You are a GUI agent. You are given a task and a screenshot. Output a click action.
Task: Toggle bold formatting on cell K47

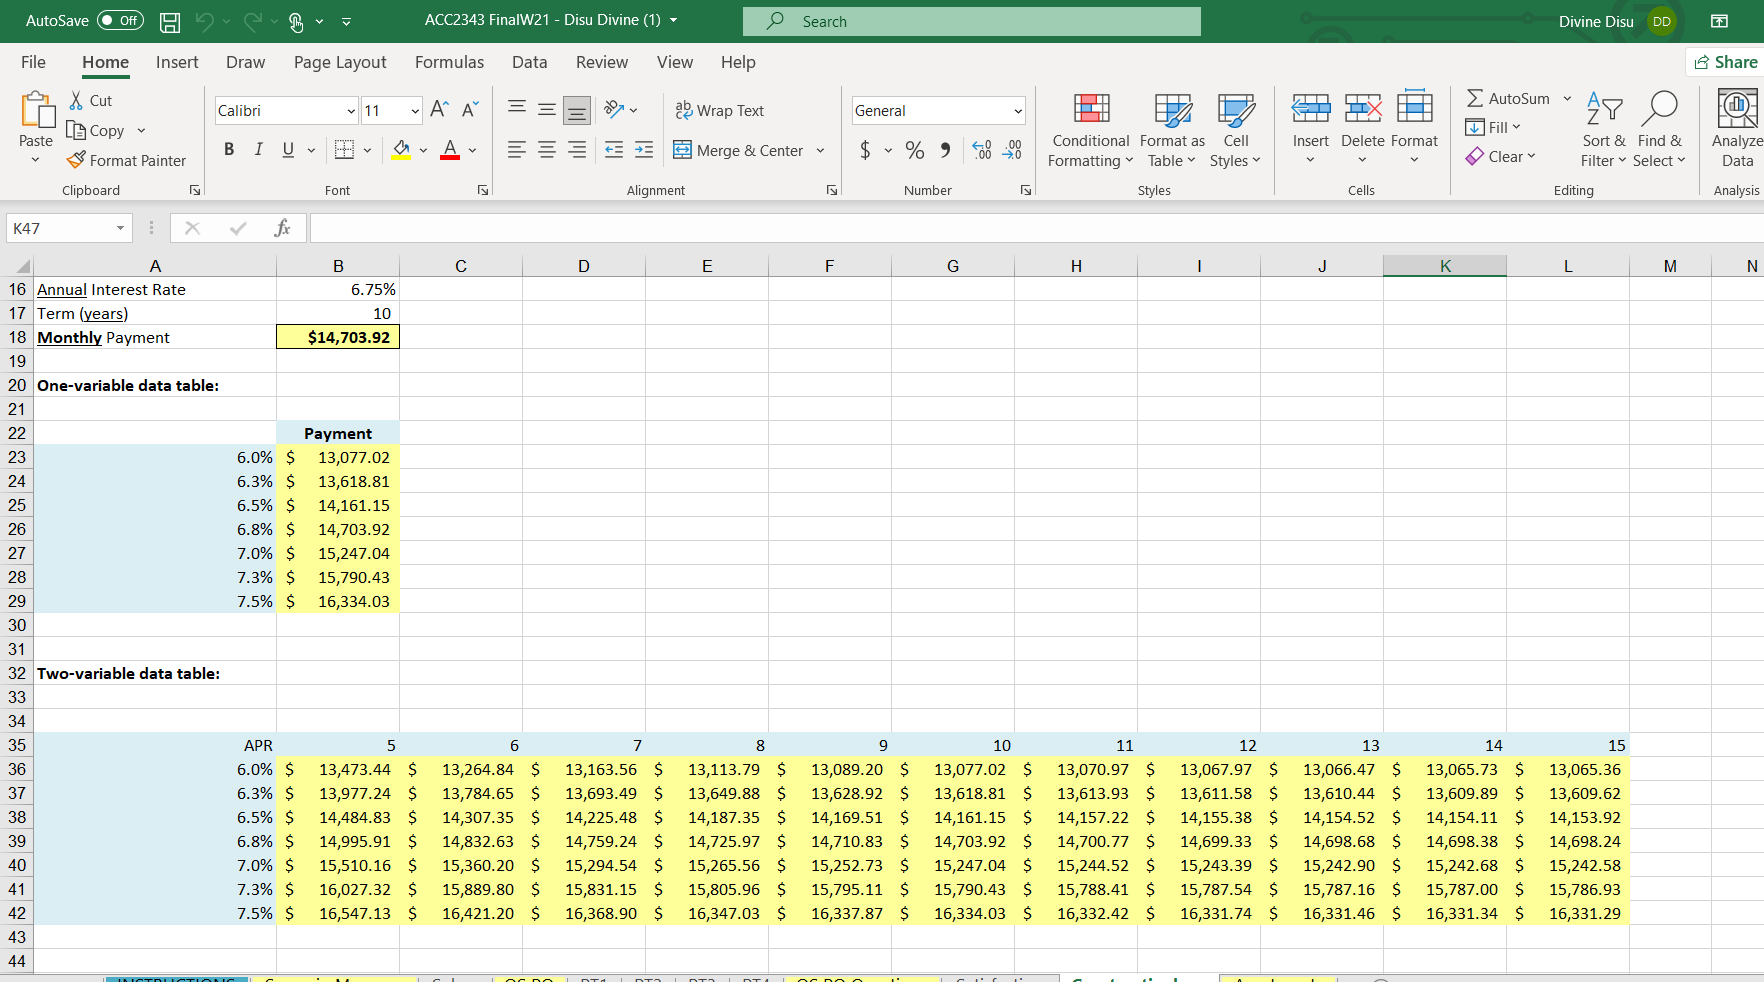pos(229,149)
